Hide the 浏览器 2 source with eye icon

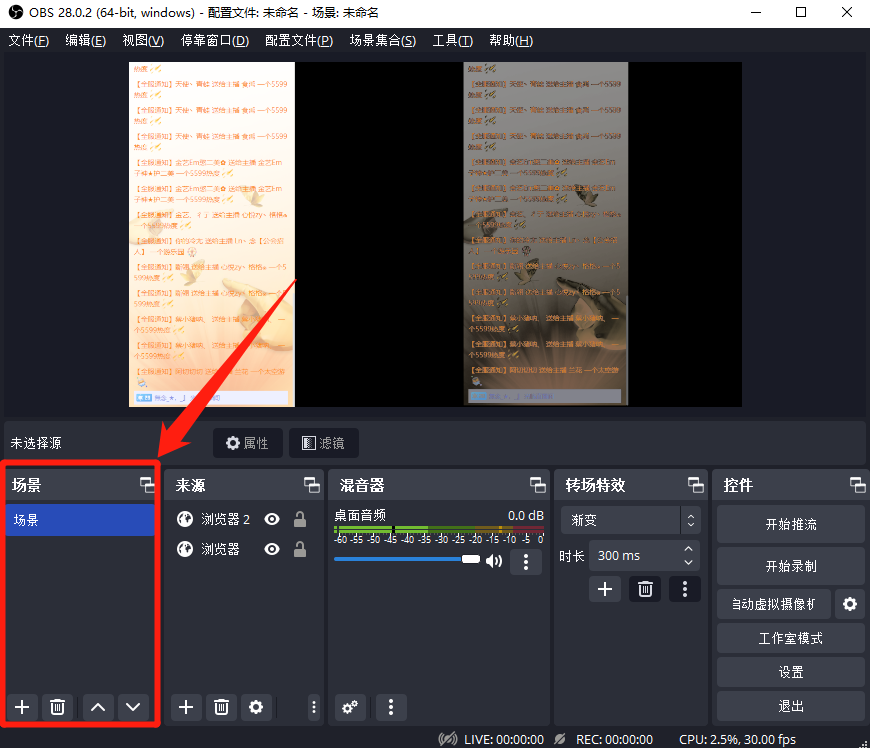(271, 519)
